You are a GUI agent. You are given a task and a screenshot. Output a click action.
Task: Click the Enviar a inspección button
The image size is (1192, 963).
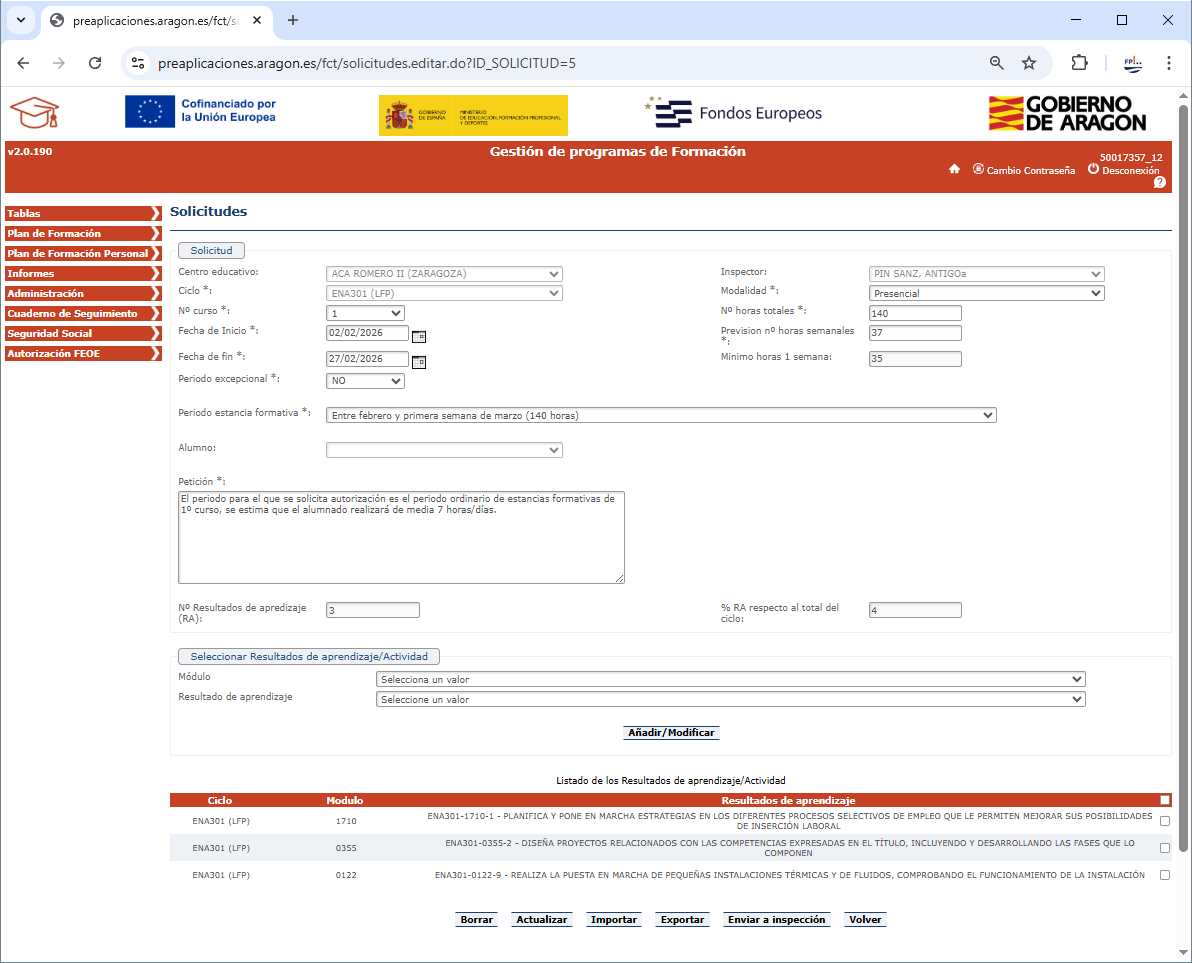776,920
